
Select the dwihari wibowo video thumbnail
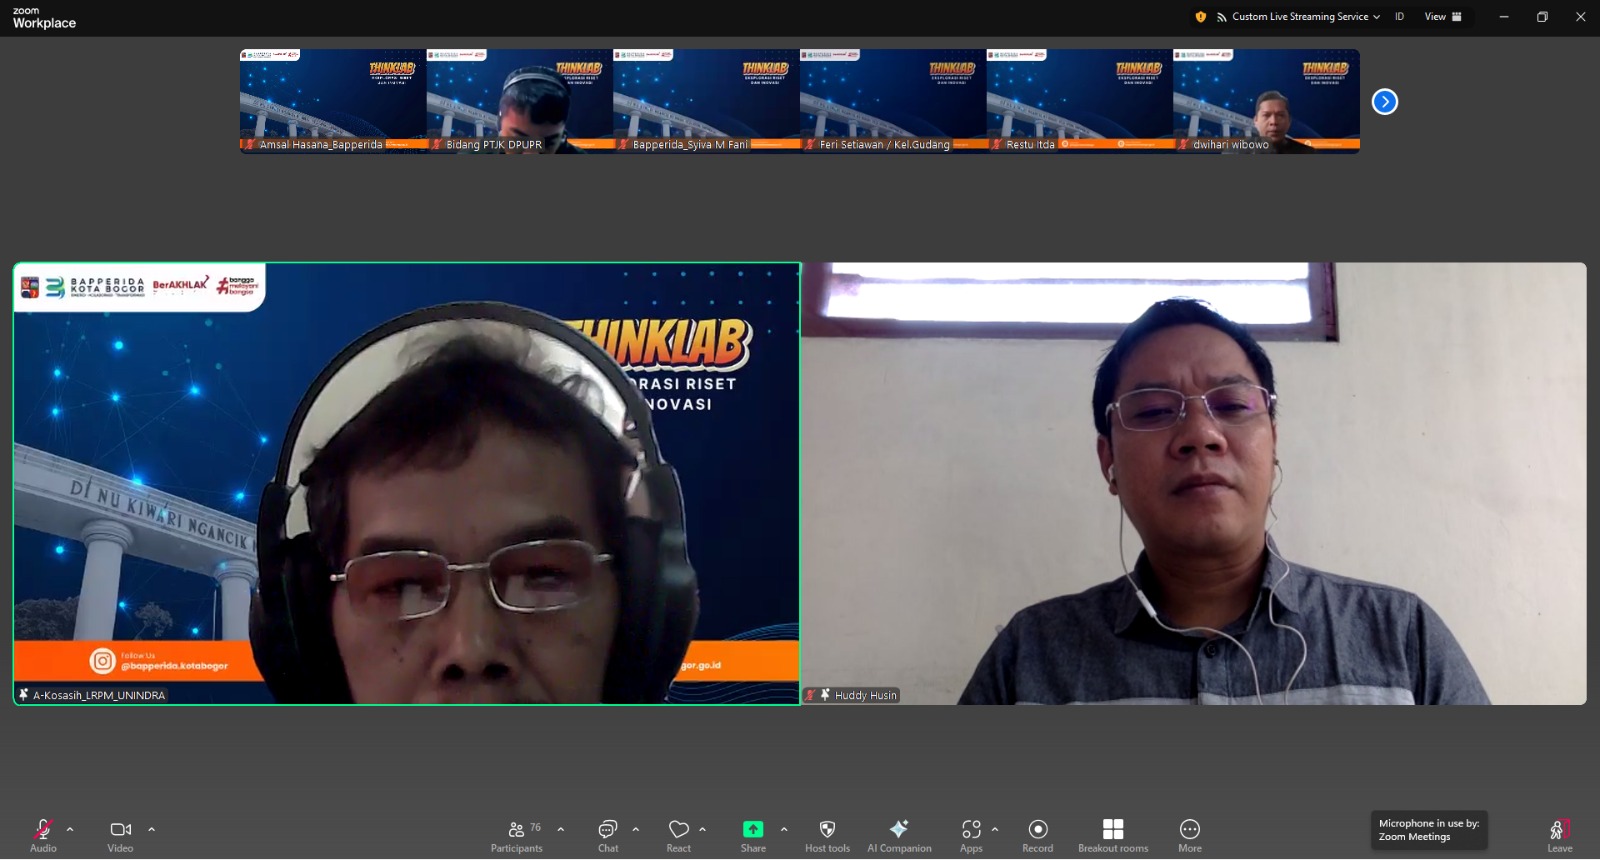[x=1266, y=100]
